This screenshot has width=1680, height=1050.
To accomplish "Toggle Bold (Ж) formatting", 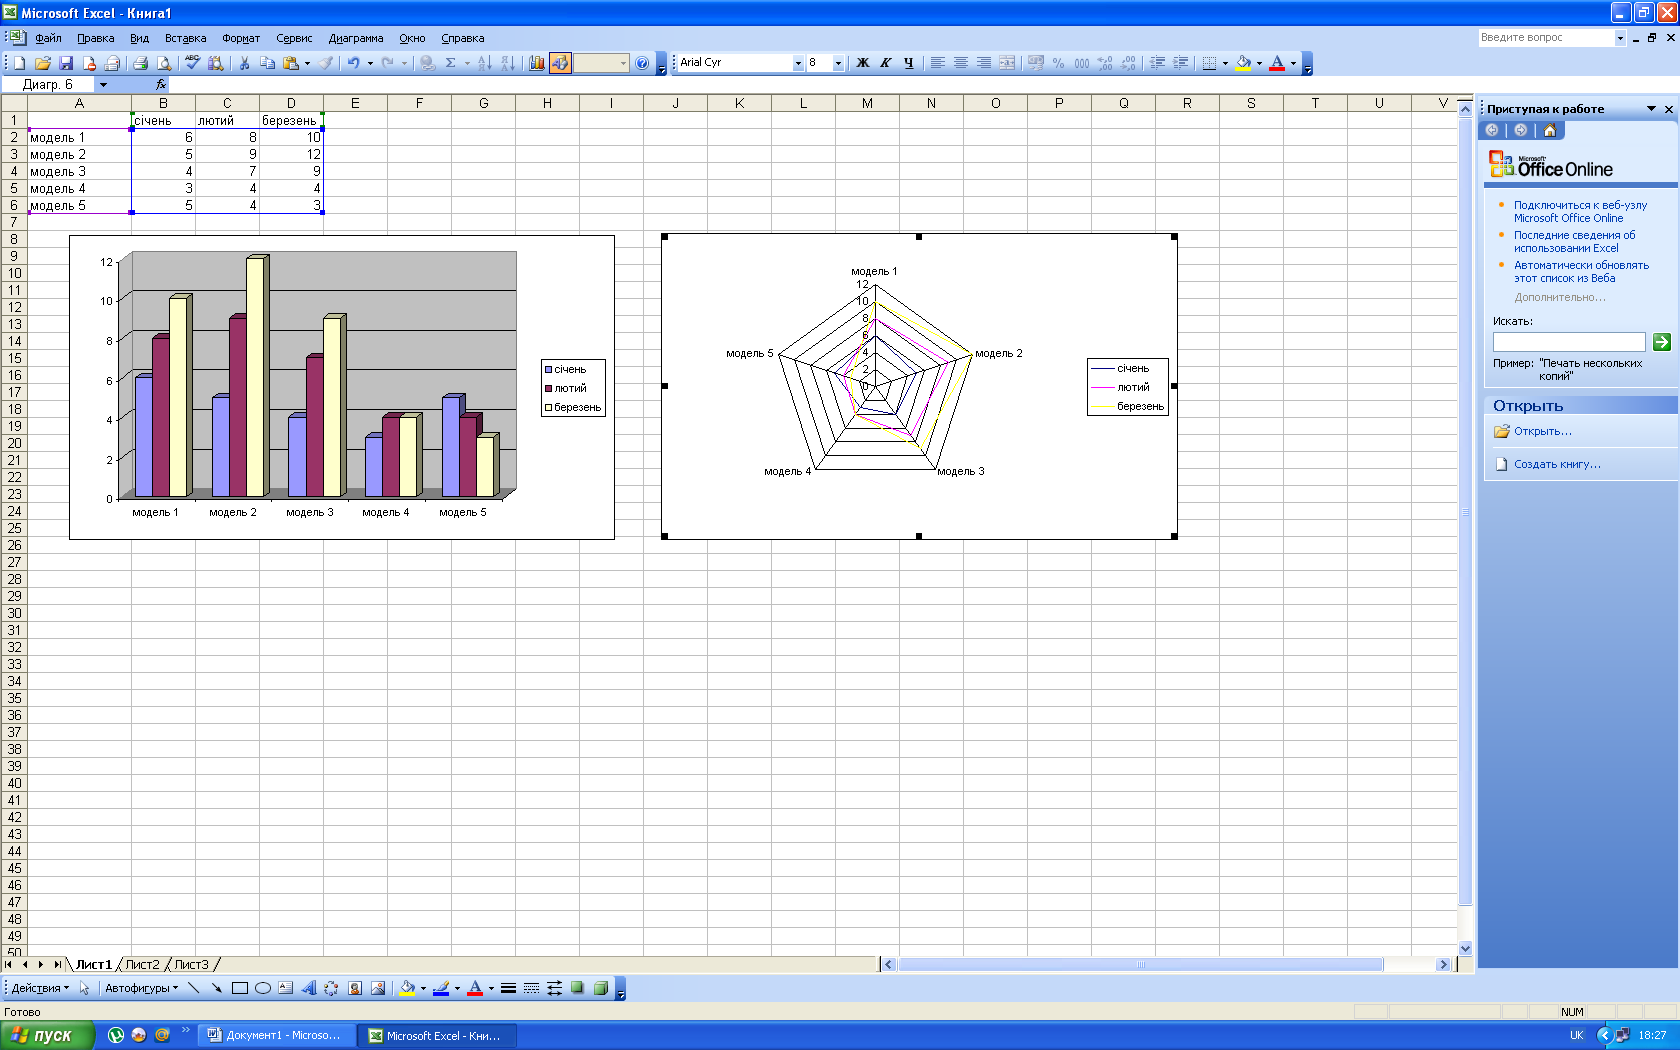I will click(862, 63).
